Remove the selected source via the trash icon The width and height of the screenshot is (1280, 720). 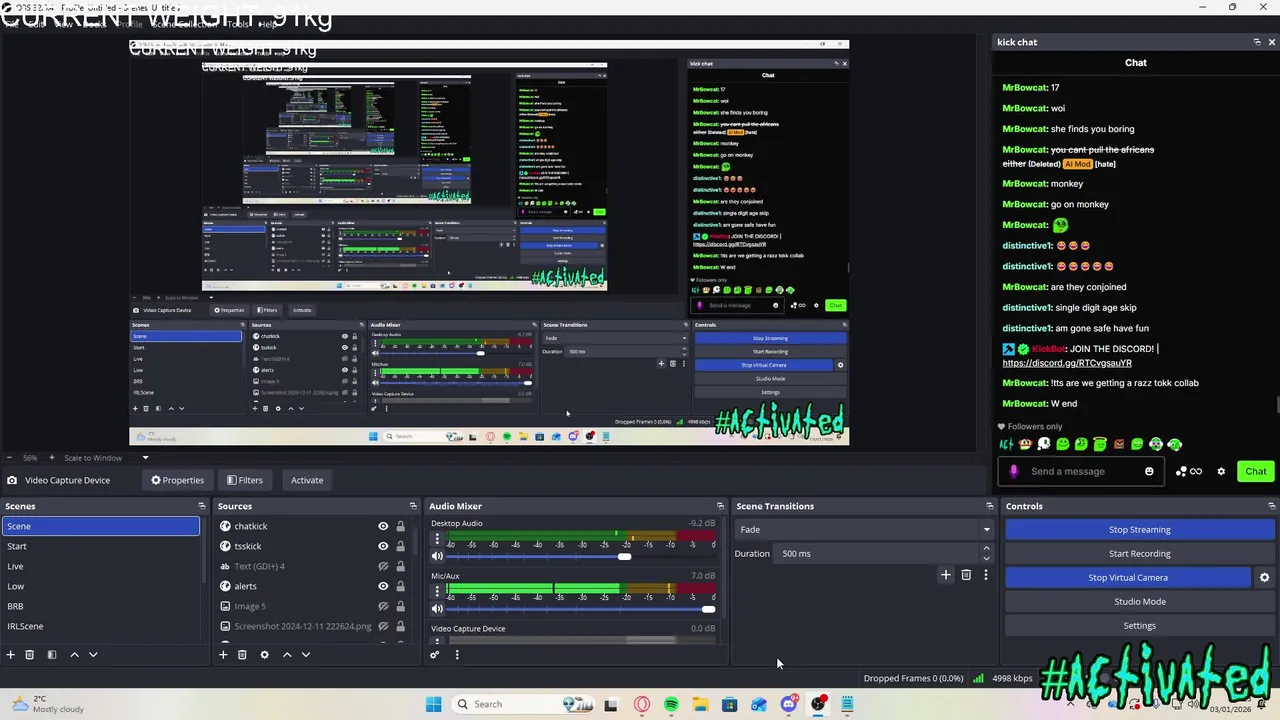[x=242, y=655]
